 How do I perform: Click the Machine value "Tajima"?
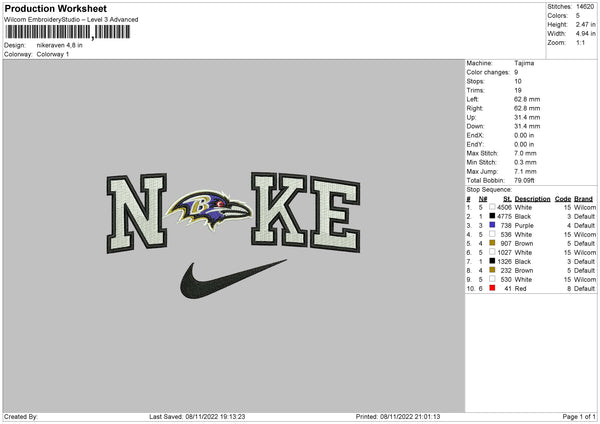(x=524, y=63)
